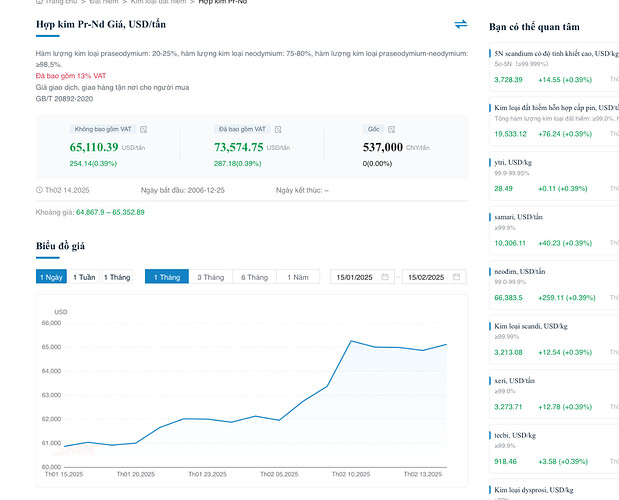Select the '3 Tháng' range tab

pyautogui.click(x=210, y=277)
